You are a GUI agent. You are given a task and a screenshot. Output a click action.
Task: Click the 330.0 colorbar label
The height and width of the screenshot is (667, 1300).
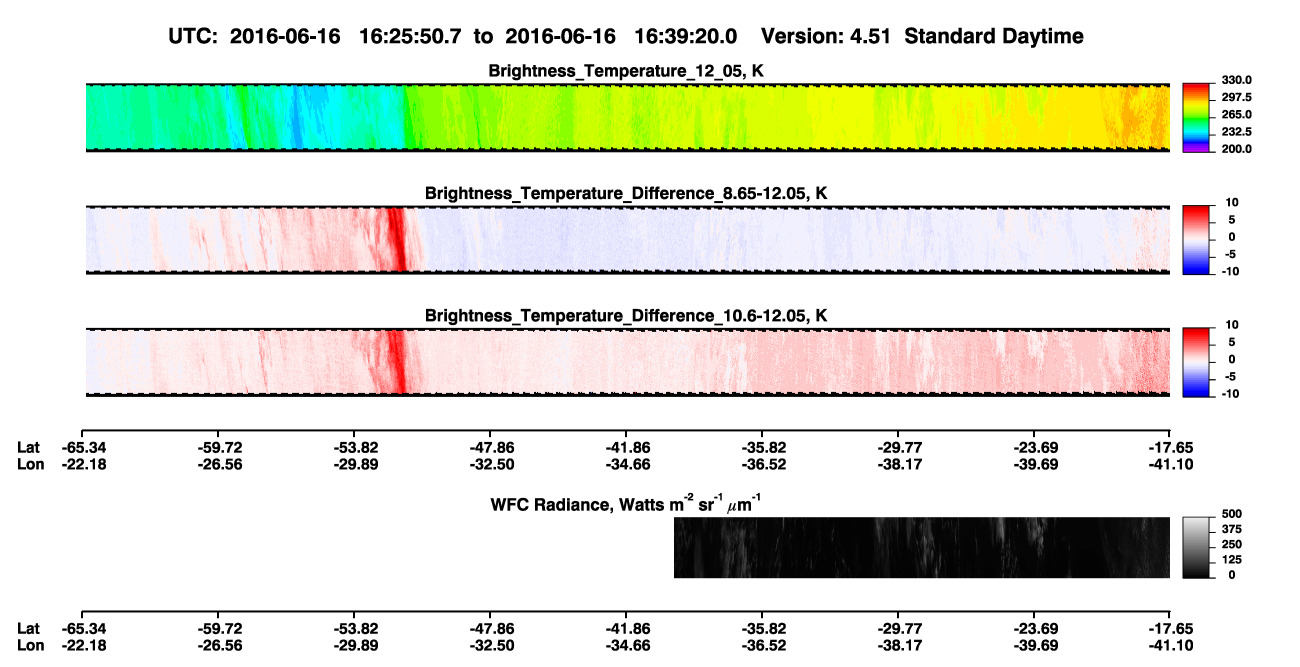1236,80
